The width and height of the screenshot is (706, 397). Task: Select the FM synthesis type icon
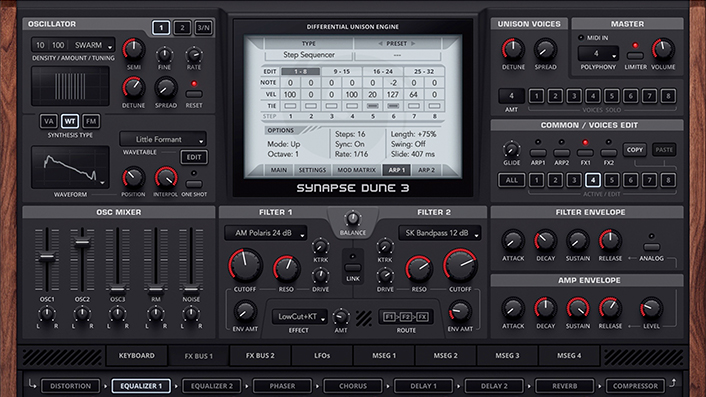pos(91,121)
